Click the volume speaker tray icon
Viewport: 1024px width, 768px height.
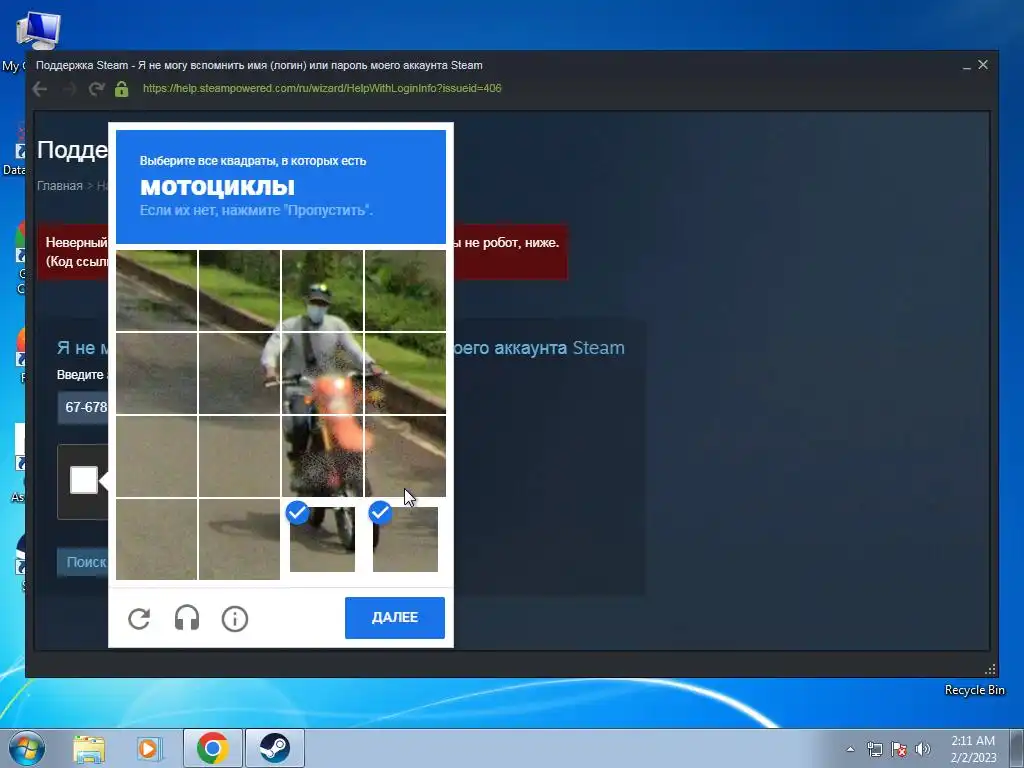922,749
